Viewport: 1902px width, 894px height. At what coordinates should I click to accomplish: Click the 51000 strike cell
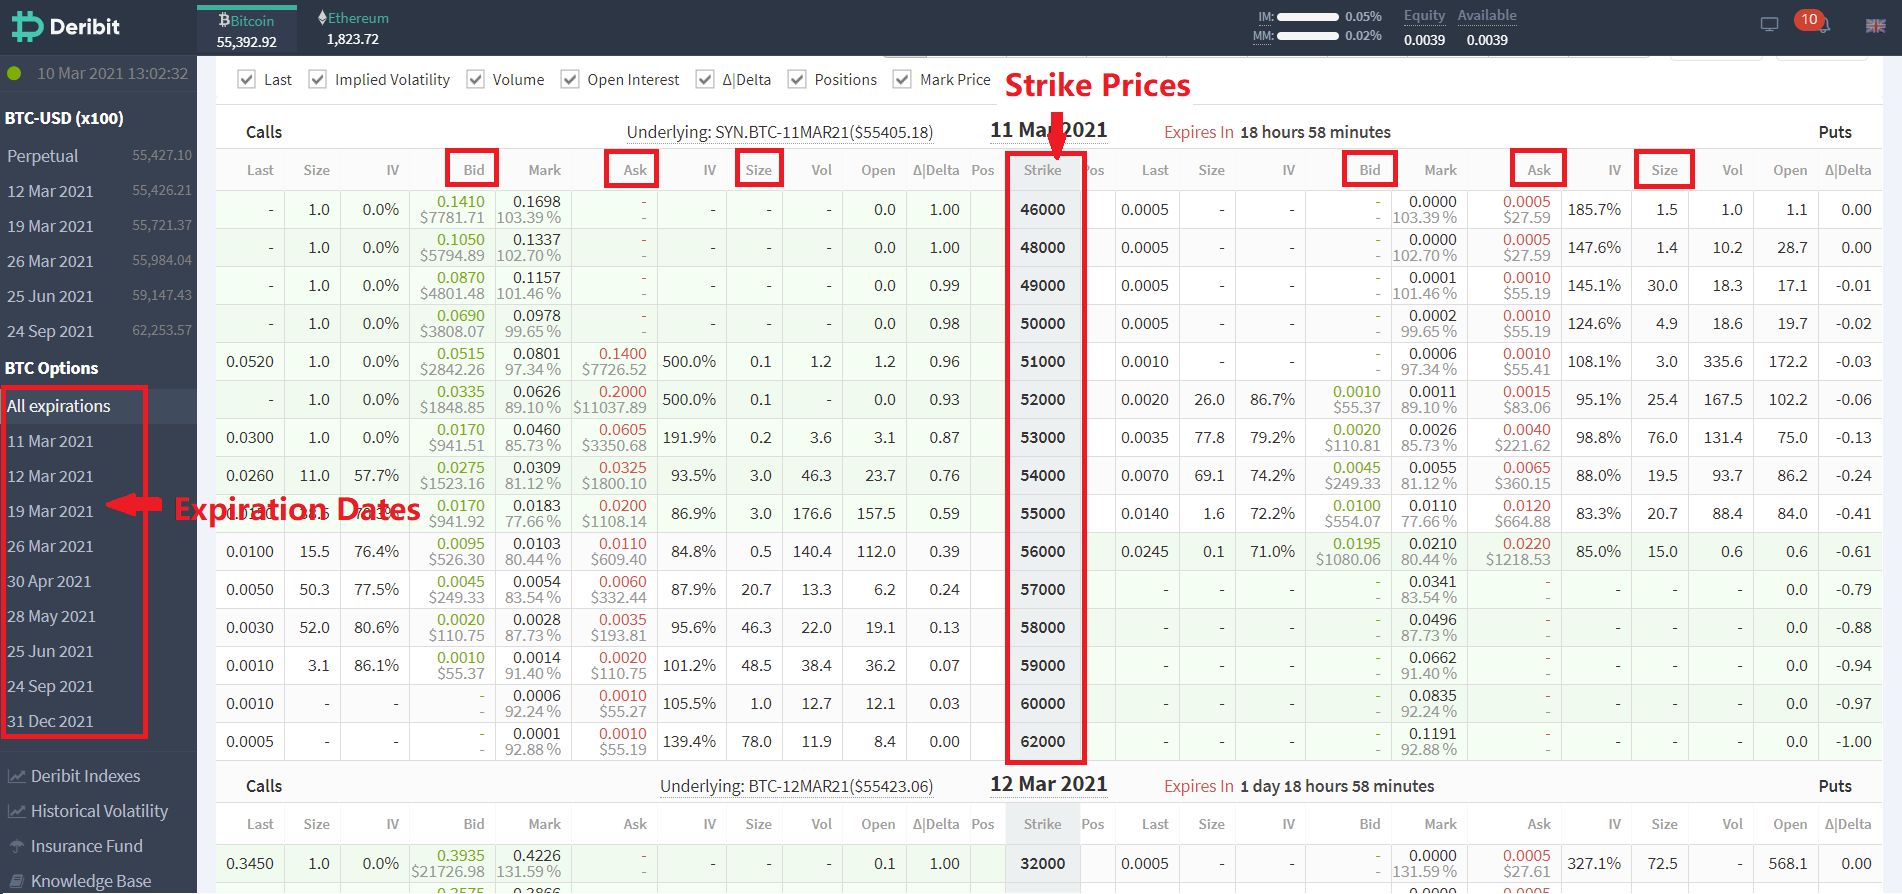(x=1043, y=362)
